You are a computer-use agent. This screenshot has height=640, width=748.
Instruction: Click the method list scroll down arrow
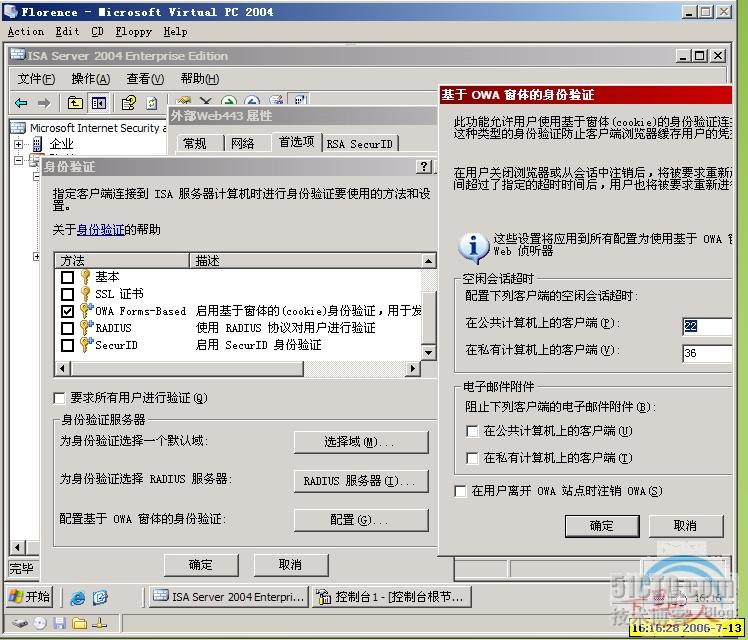point(428,353)
